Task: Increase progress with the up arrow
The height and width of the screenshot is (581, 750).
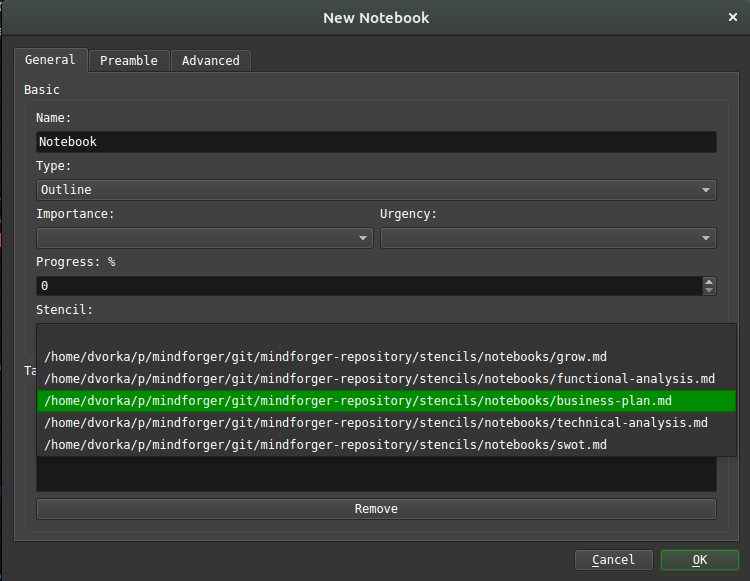Action: [709, 281]
